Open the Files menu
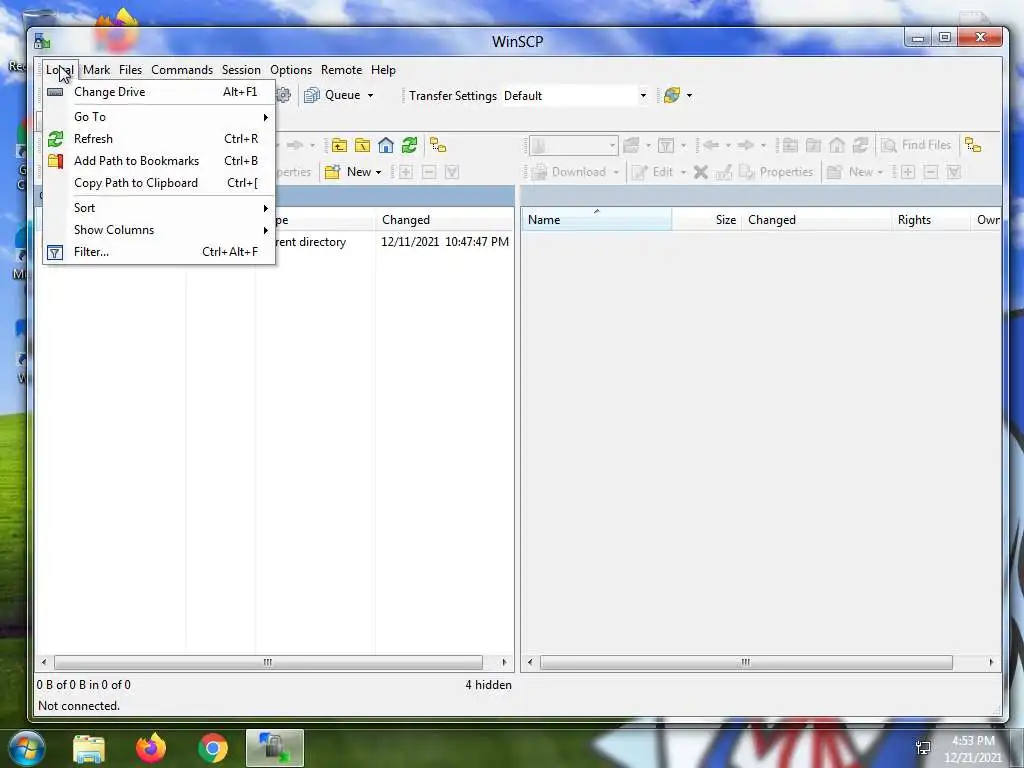 point(130,70)
